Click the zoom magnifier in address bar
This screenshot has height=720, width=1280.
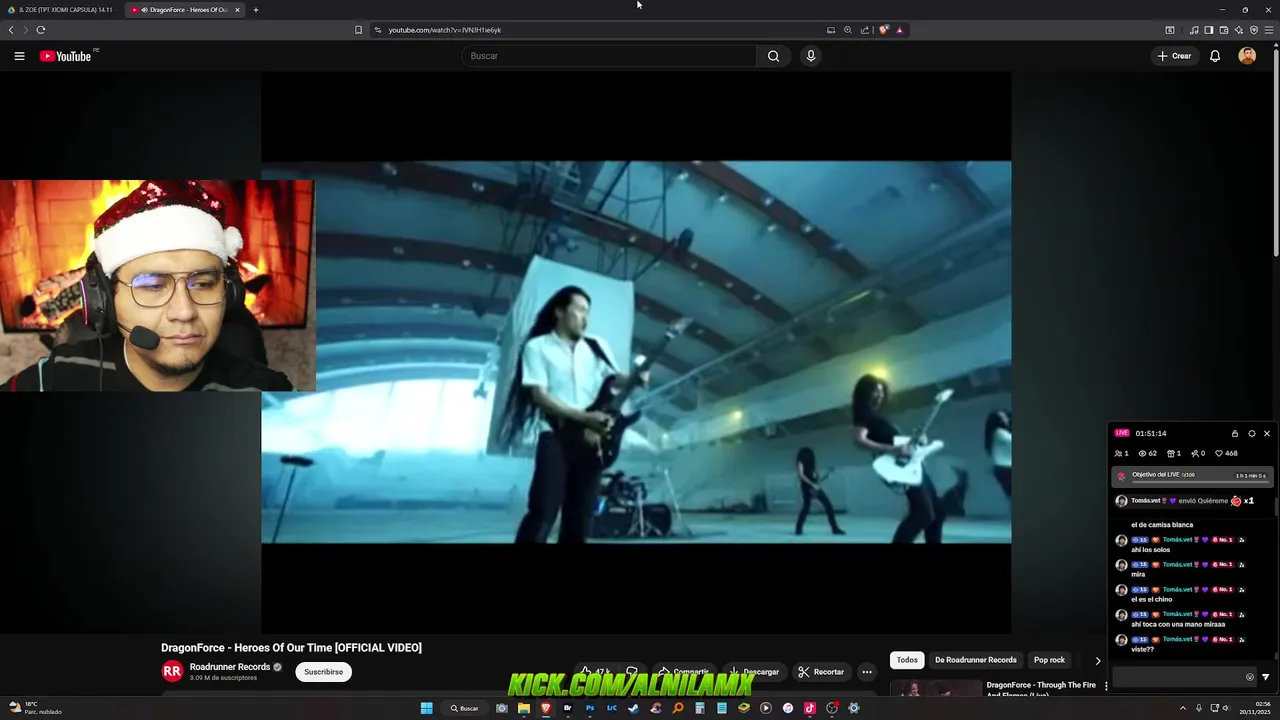[848, 30]
